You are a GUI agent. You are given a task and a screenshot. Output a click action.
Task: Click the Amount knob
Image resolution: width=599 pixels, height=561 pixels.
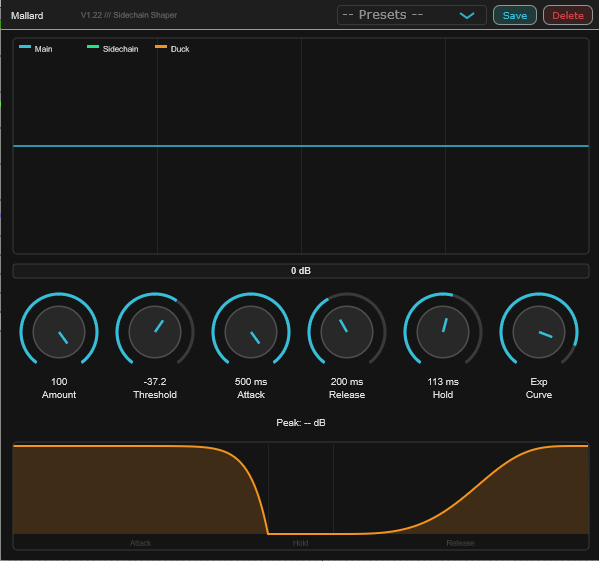point(59,331)
